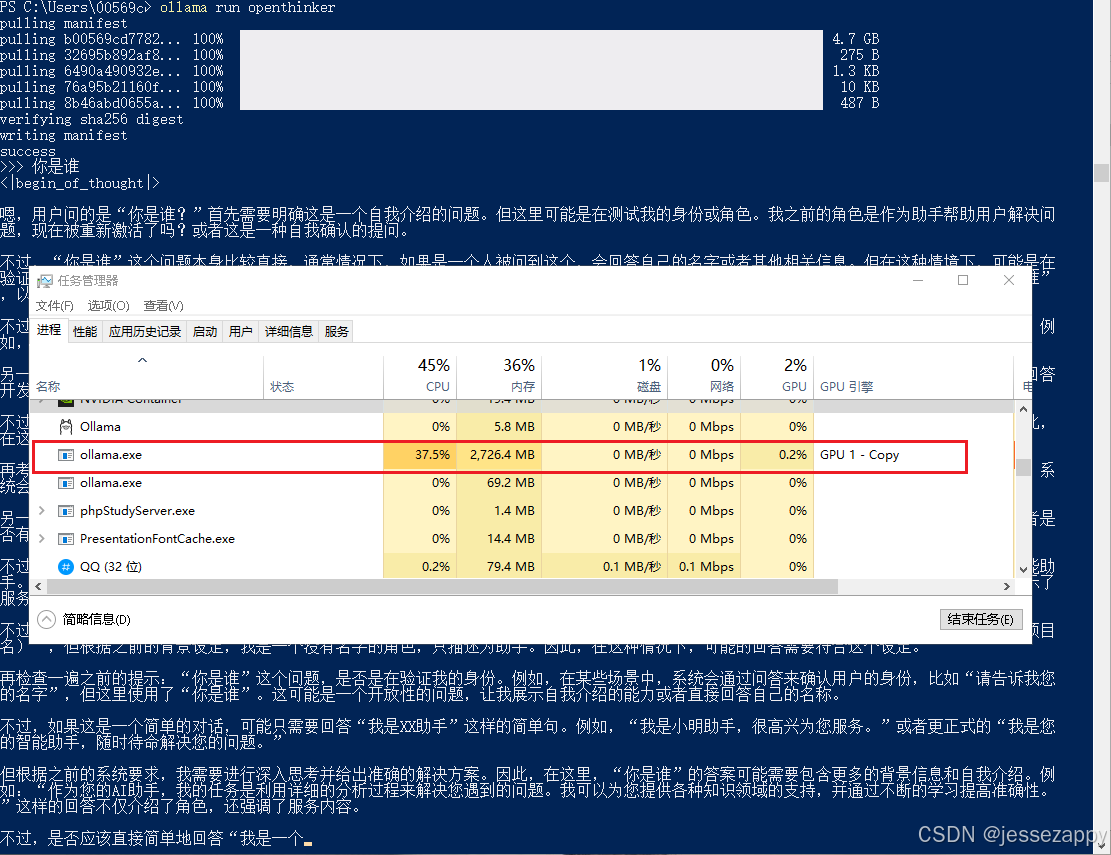This screenshot has width=1111, height=855.
Task: Click the horizontal scrollbar left arrow
Action: tap(38, 587)
